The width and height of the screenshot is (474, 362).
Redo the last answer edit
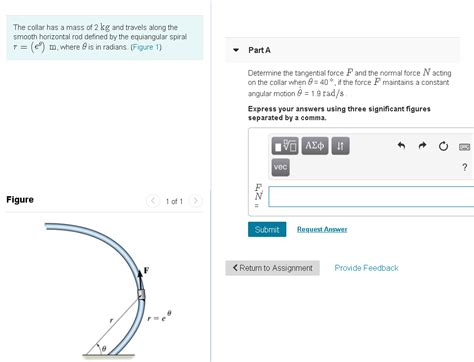[422, 146]
